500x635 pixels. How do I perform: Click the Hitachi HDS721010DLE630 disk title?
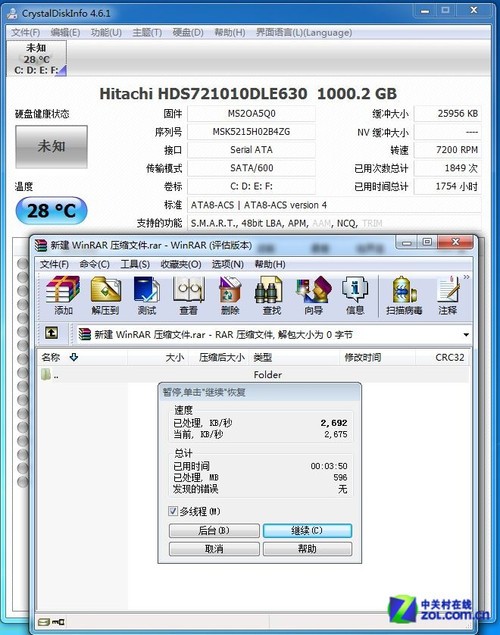click(x=248, y=94)
